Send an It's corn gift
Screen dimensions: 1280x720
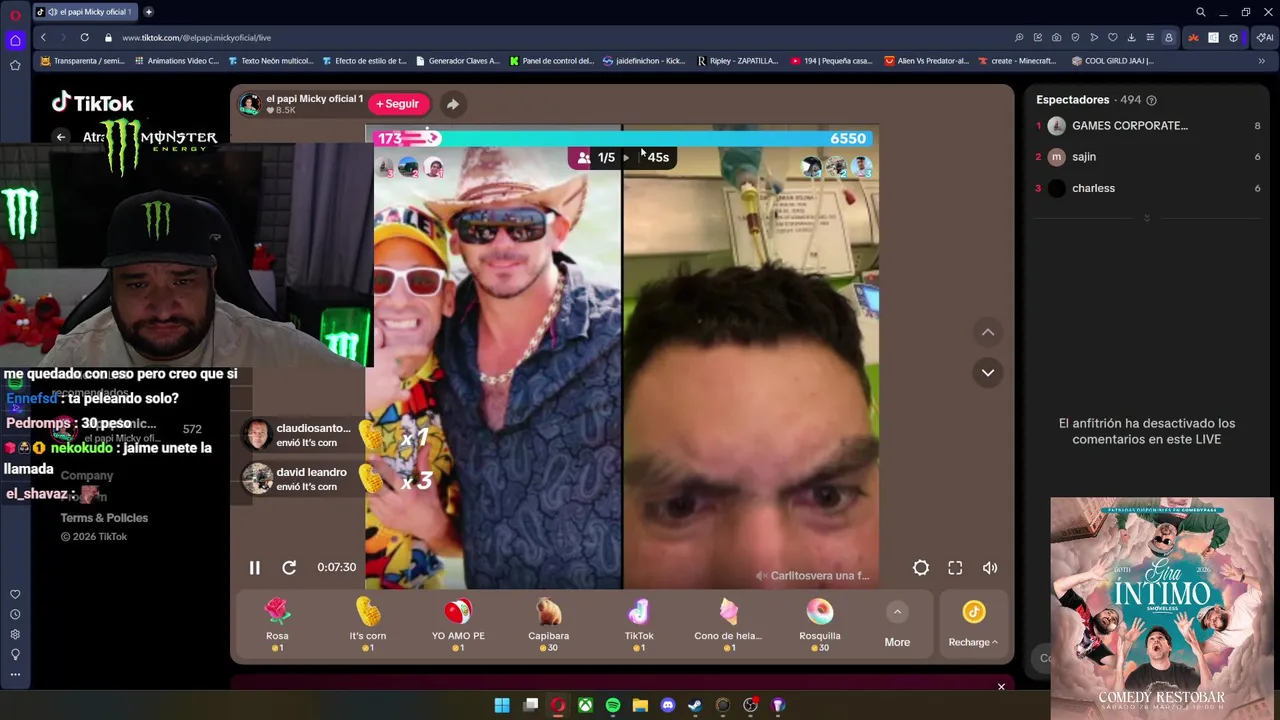[x=368, y=625]
